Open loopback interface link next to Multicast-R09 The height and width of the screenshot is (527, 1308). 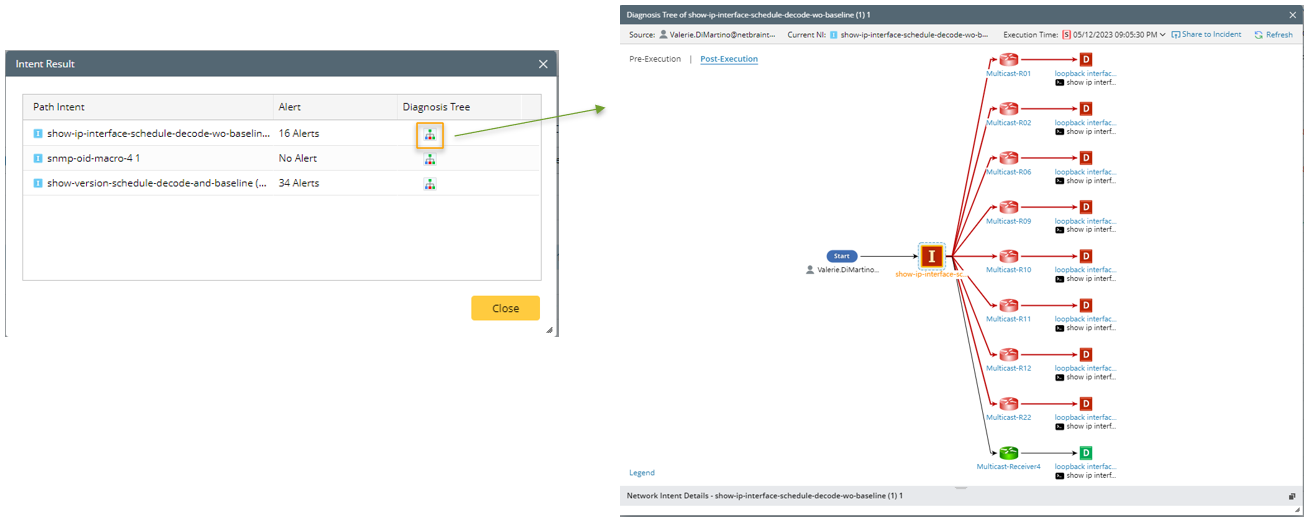(x=1085, y=220)
